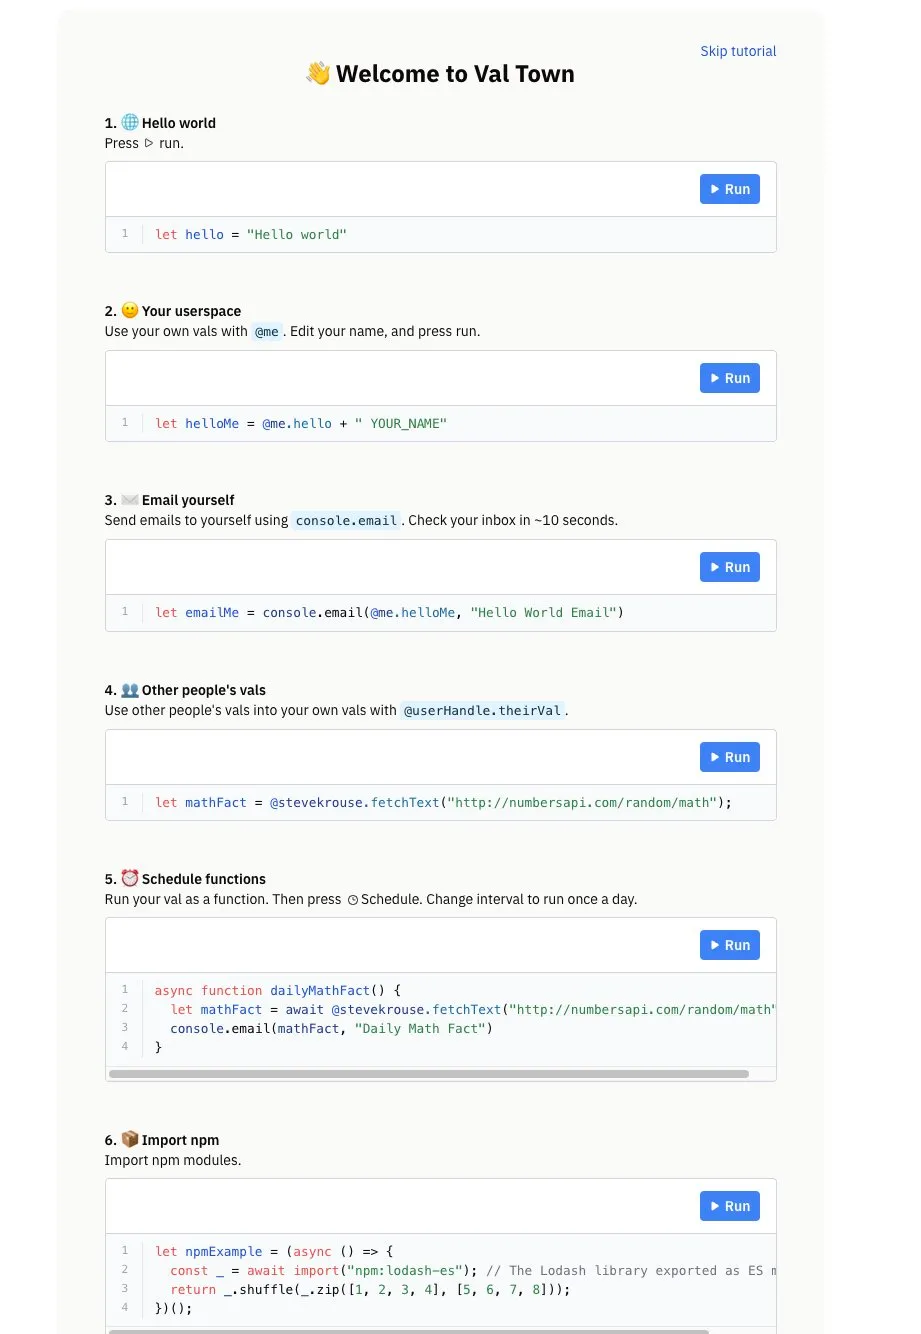This screenshot has width=921, height=1334.
Task: Click the smiley icon beside Your userspace
Action: click(130, 310)
